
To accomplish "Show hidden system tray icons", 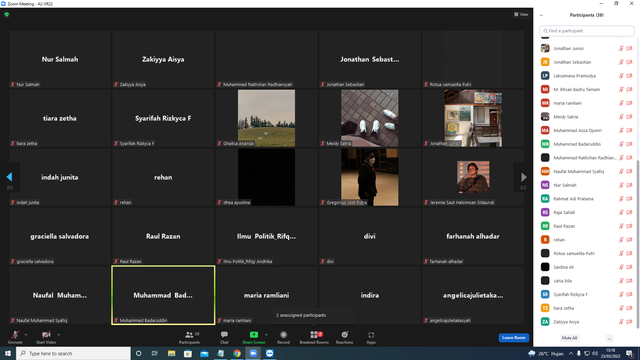I will tap(571, 353).
